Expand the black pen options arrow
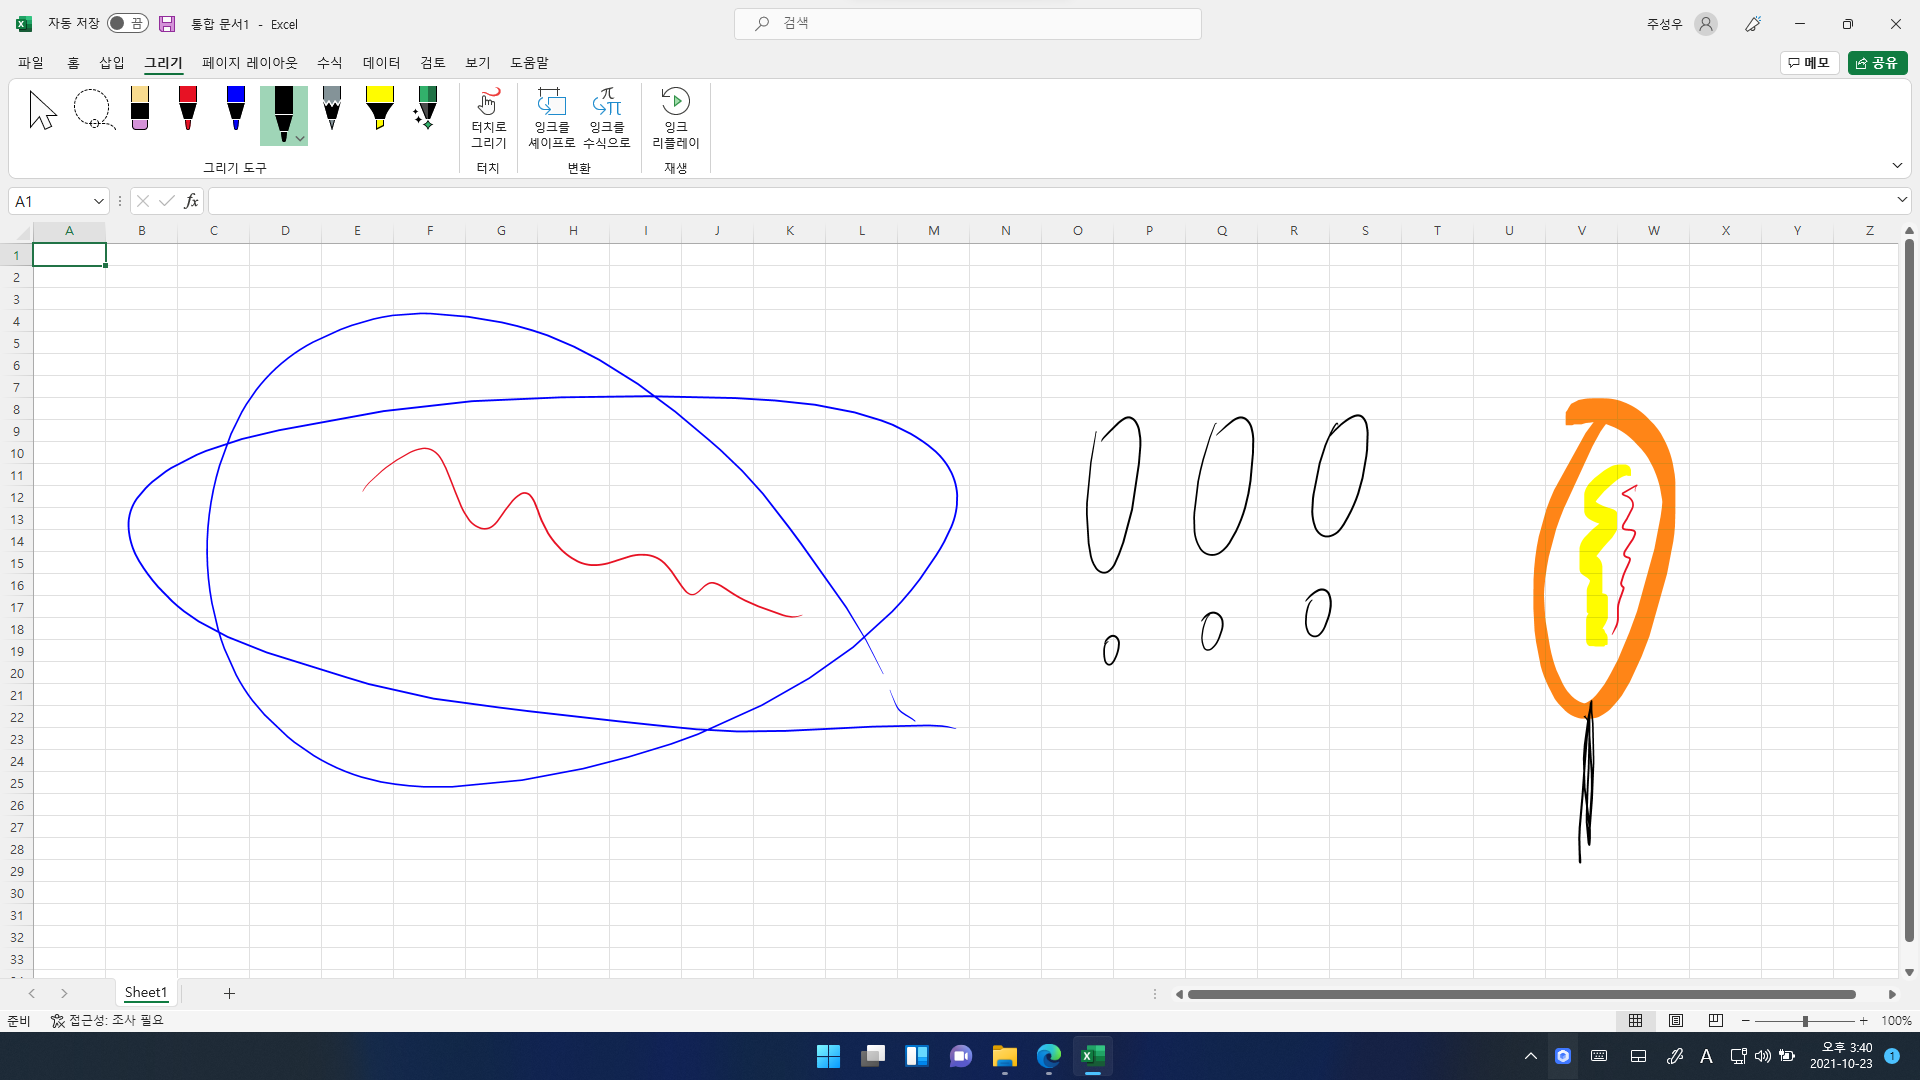Viewport: 1920px width, 1080px height. [300, 139]
